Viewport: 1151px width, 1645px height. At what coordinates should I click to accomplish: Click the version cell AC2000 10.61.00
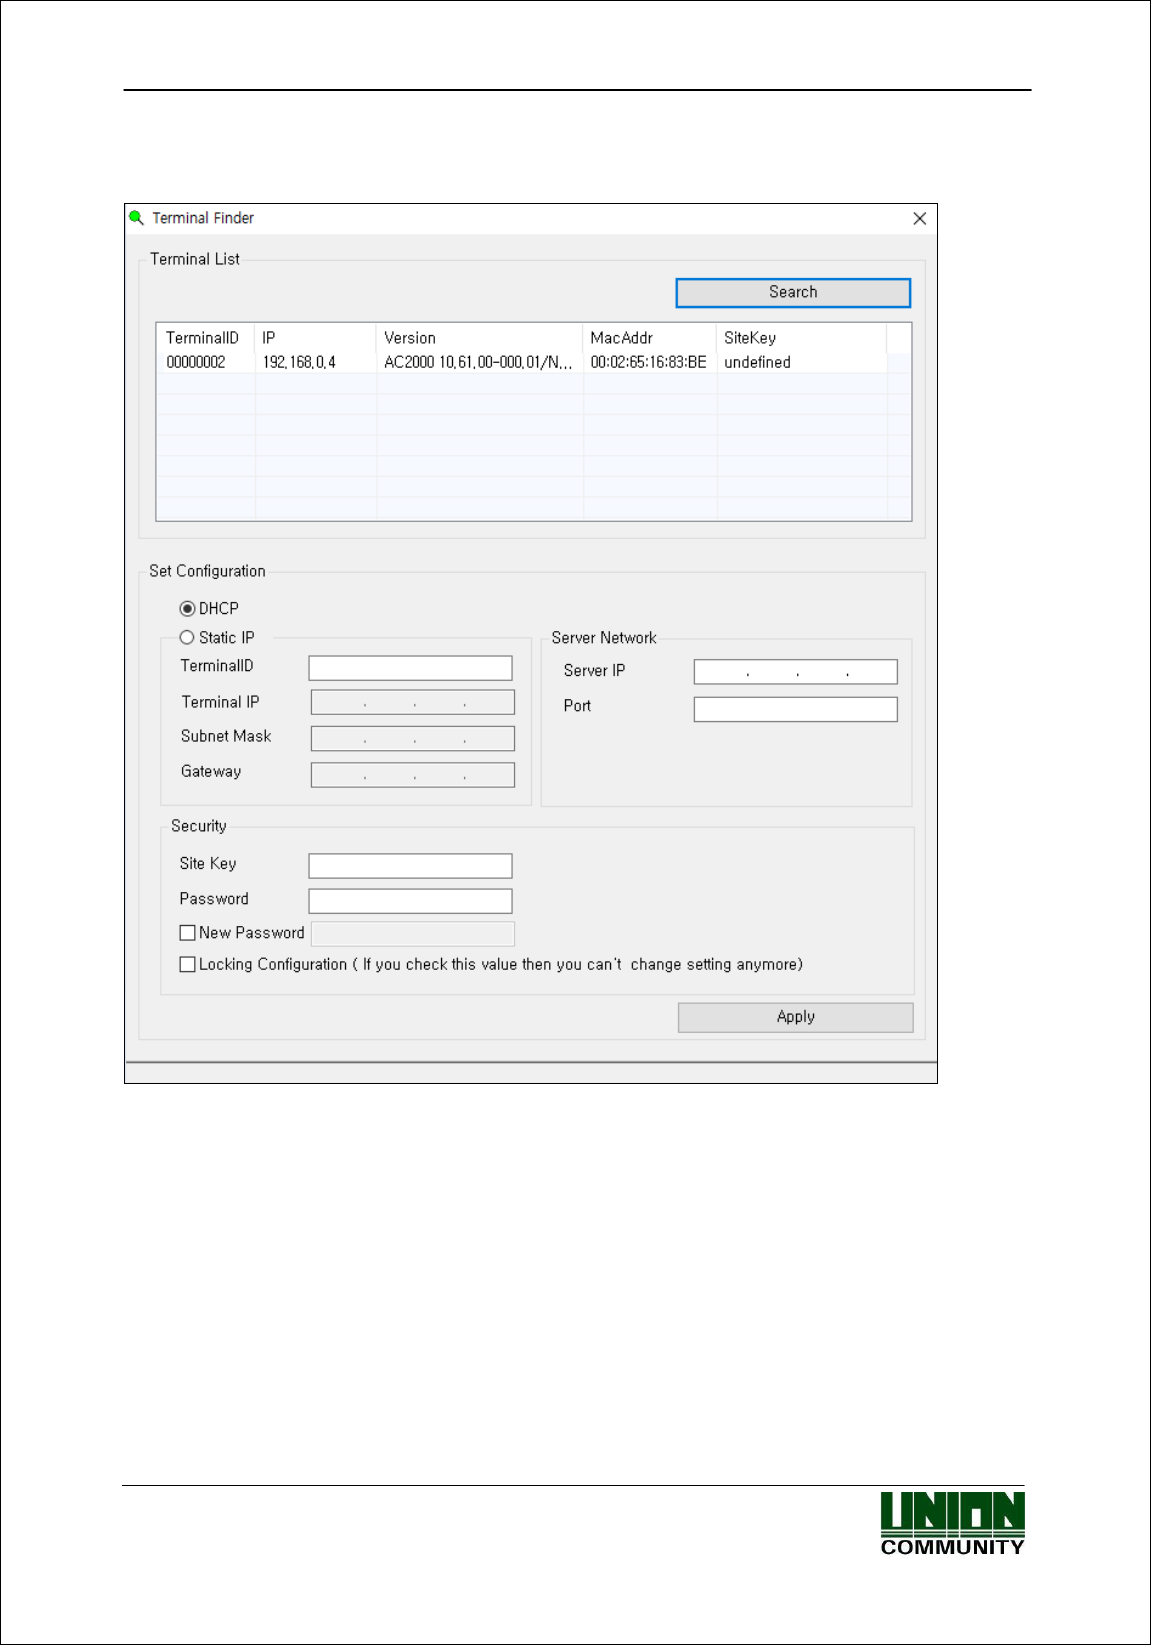[478, 362]
